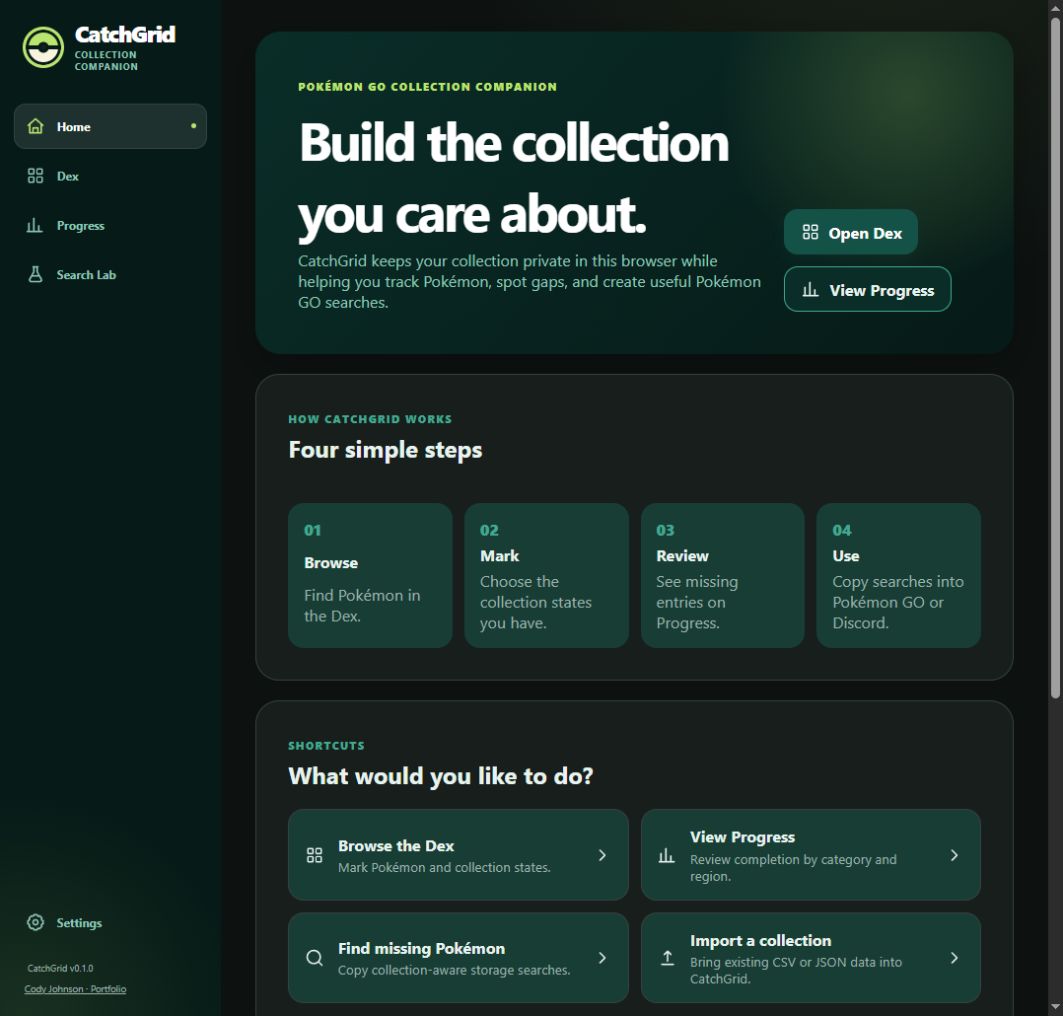Click 'Build the collection you care about.' headline
The image size is (1063, 1016).
(514, 180)
